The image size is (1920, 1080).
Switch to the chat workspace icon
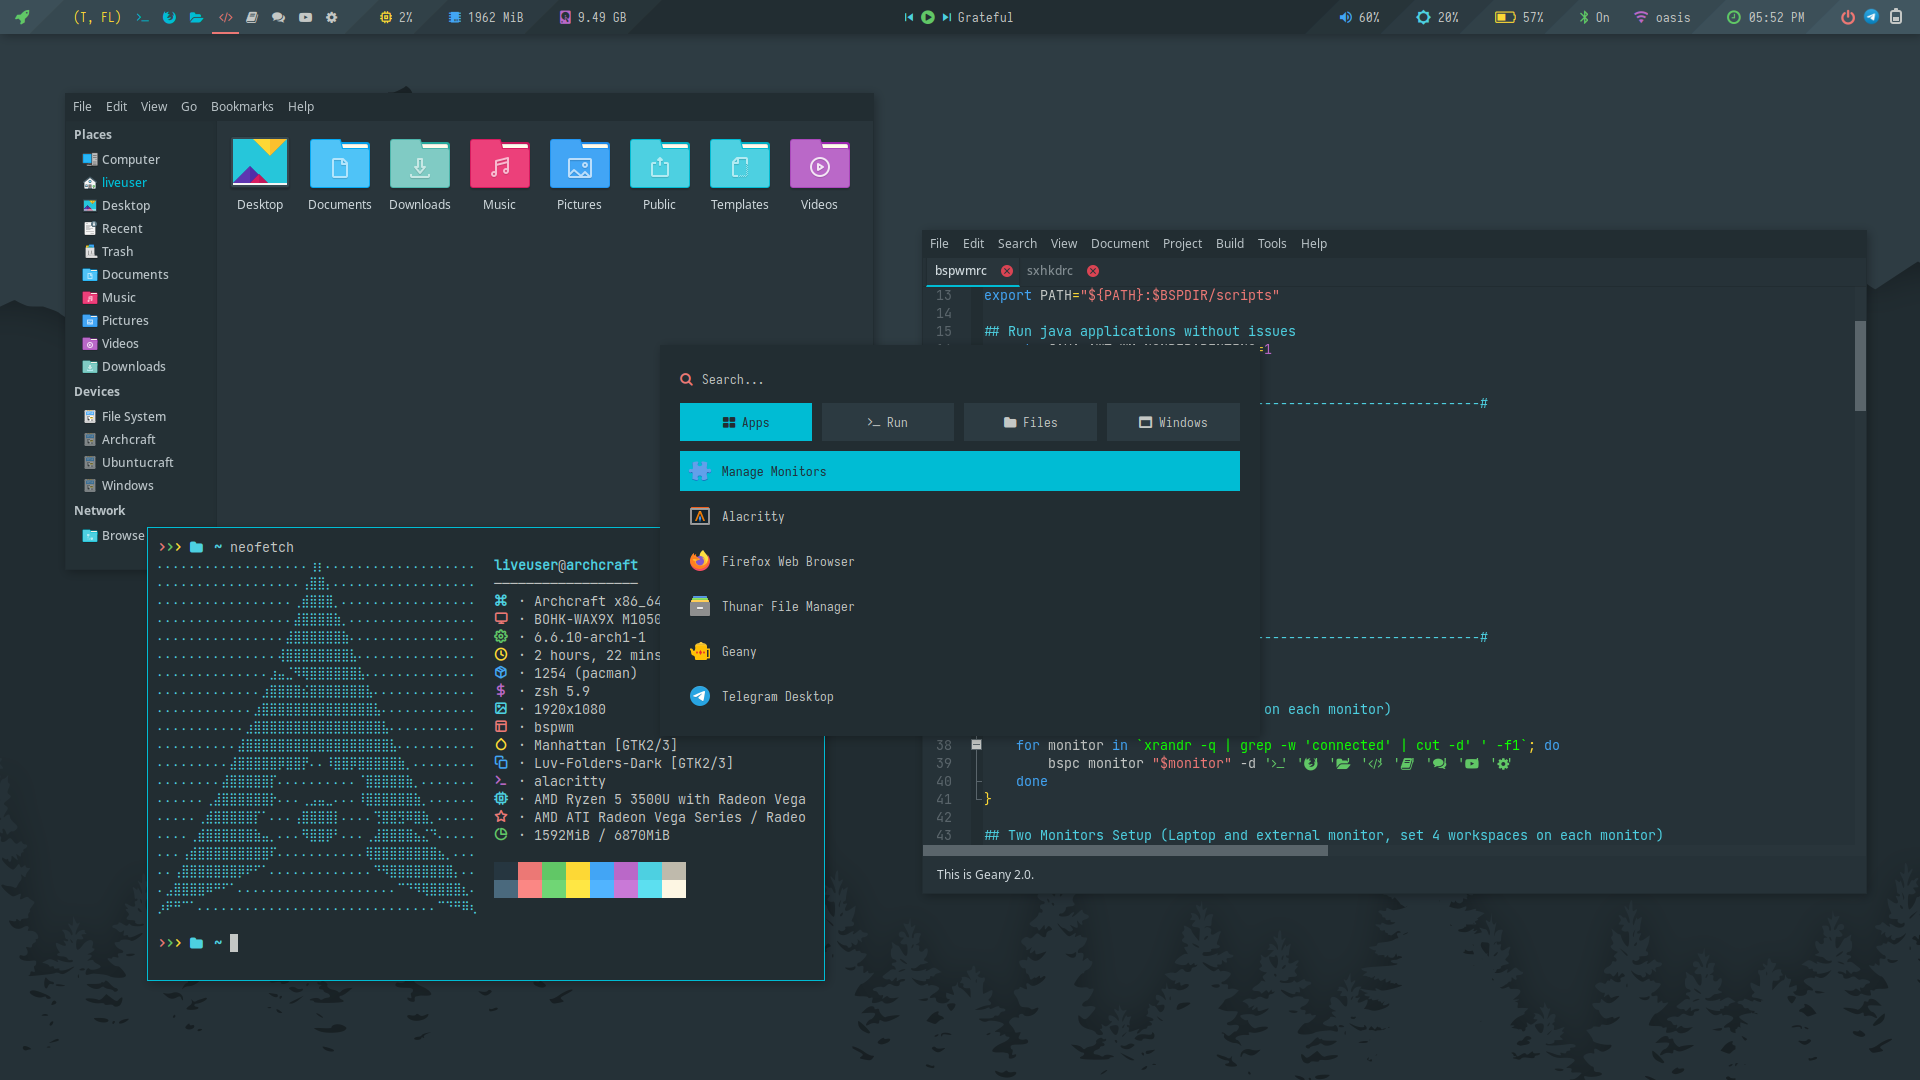[x=279, y=17]
